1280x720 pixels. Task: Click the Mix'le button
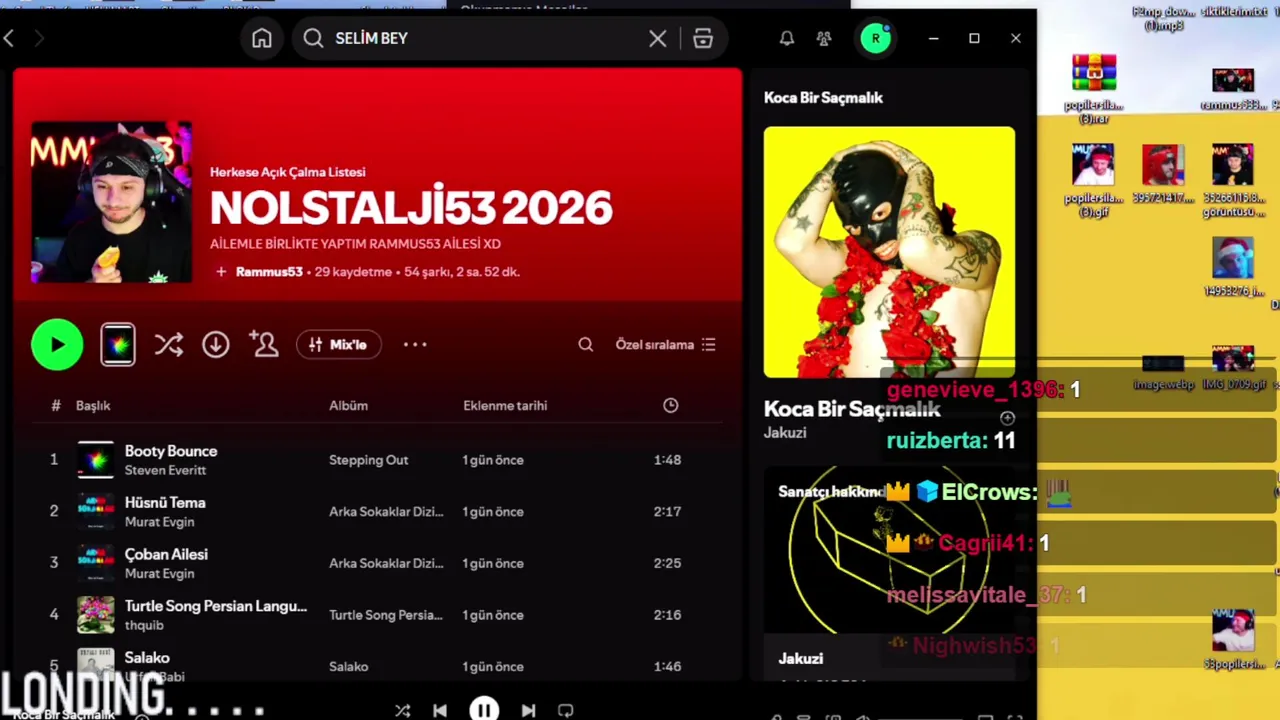pos(338,345)
